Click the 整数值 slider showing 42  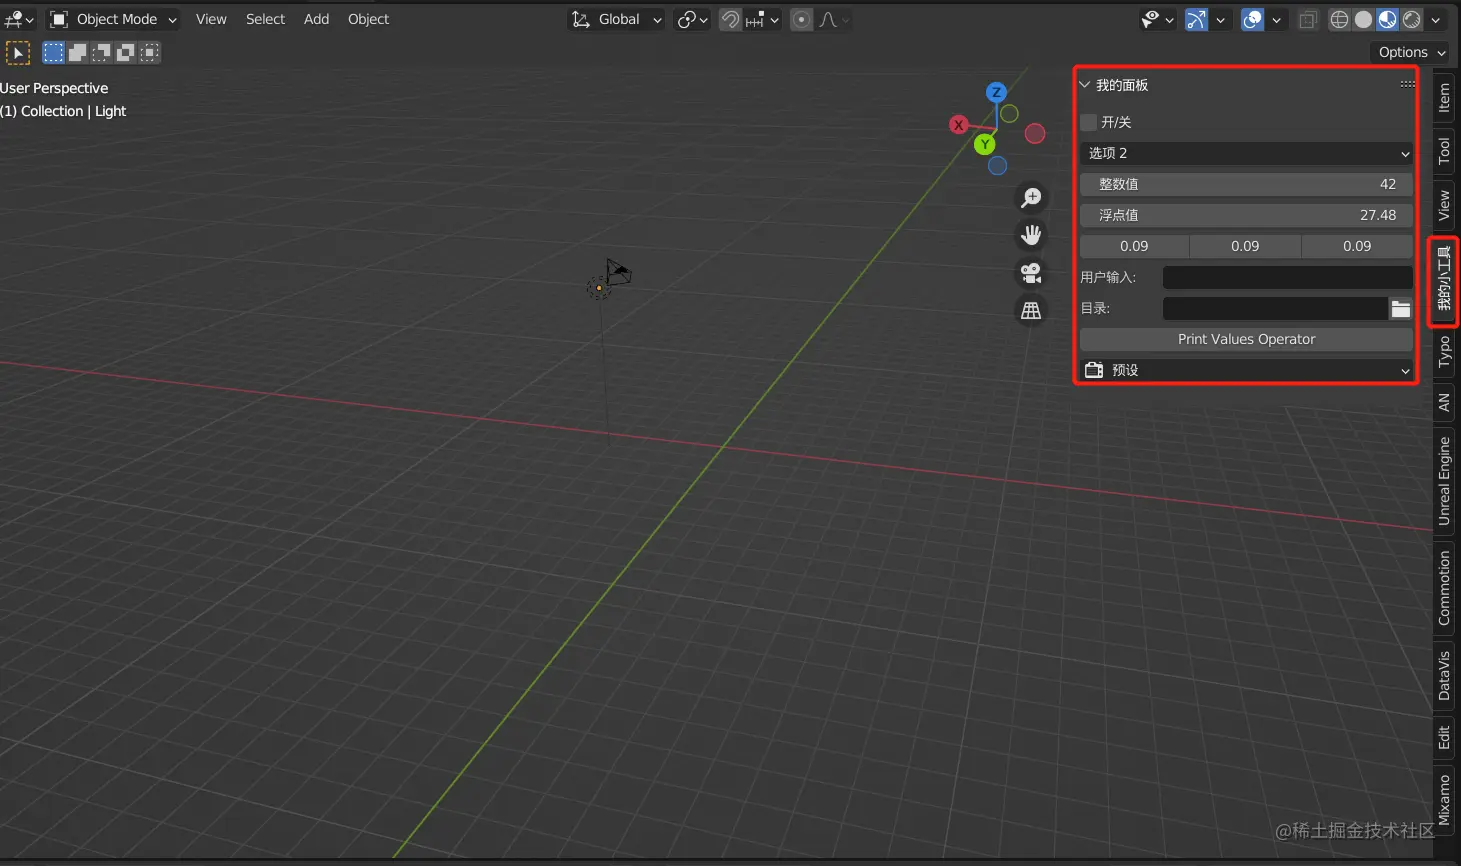1247,184
